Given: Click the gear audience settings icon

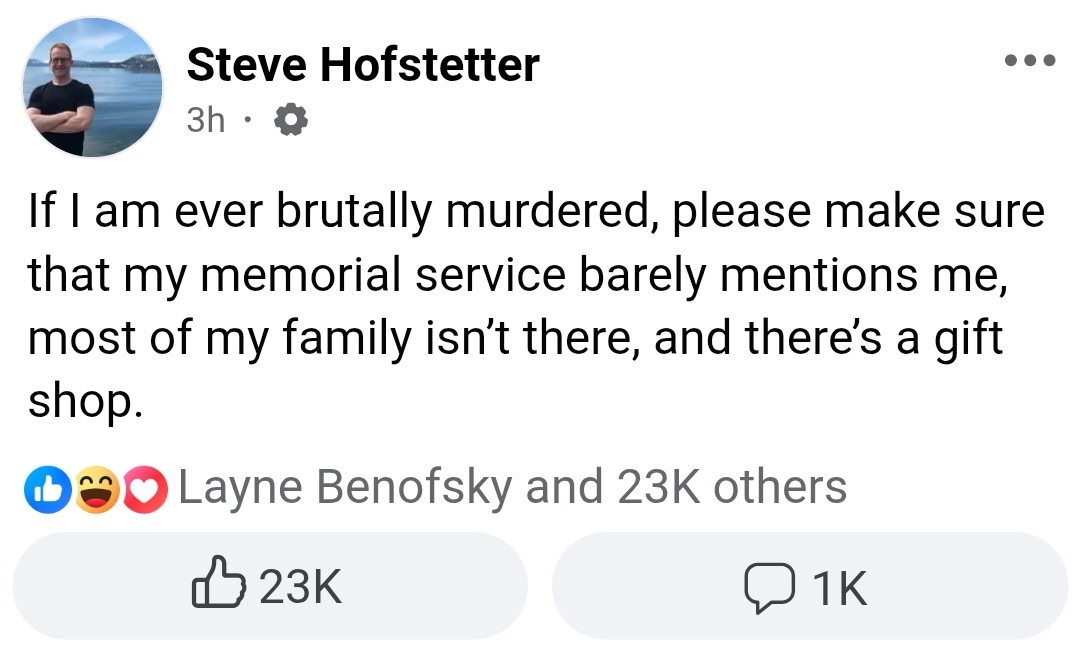Looking at the screenshot, I should pyautogui.click(x=290, y=121).
